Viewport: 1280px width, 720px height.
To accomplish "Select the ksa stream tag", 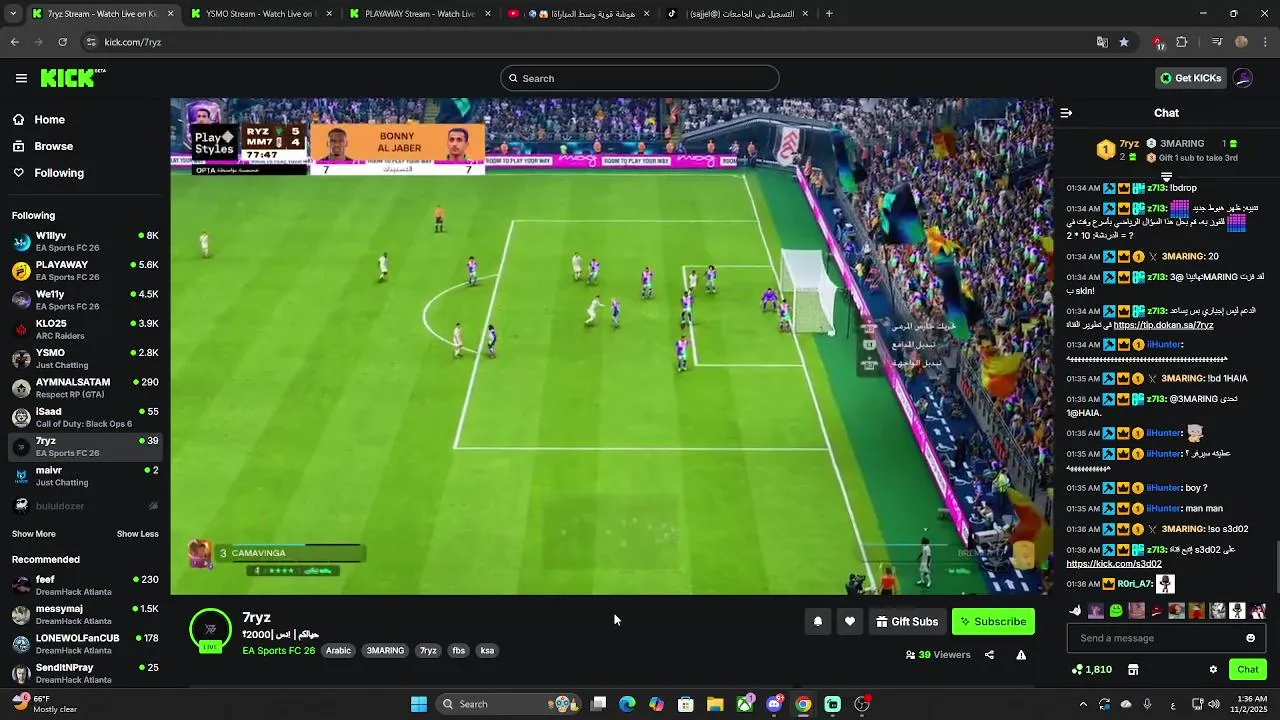I will (487, 650).
